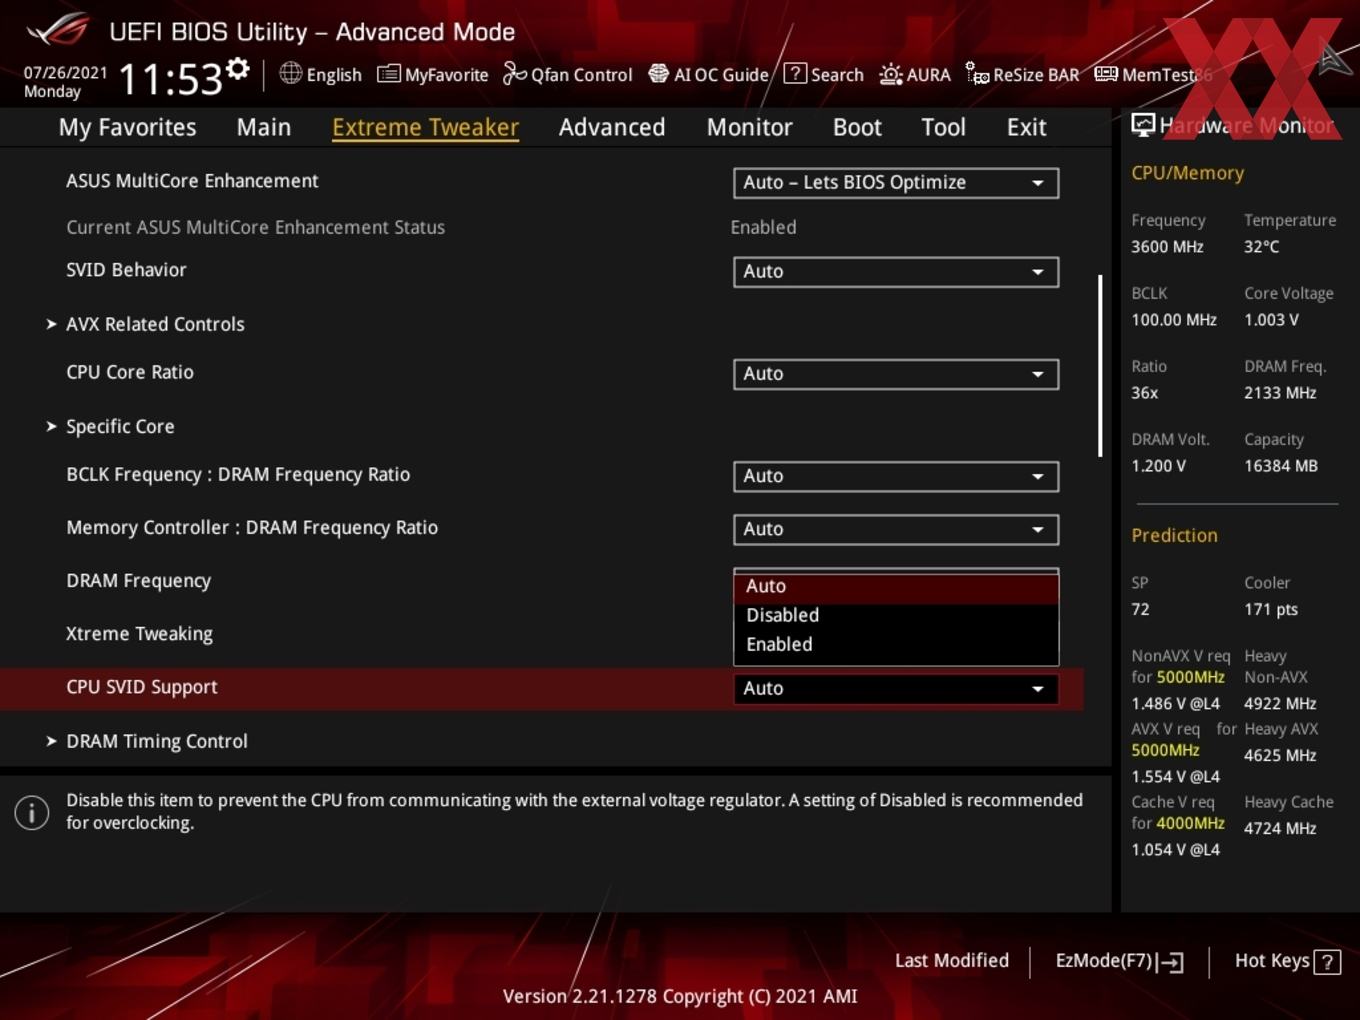The height and width of the screenshot is (1020, 1360).
Task: Open AI OC Guide icon
Action: (658, 73)
